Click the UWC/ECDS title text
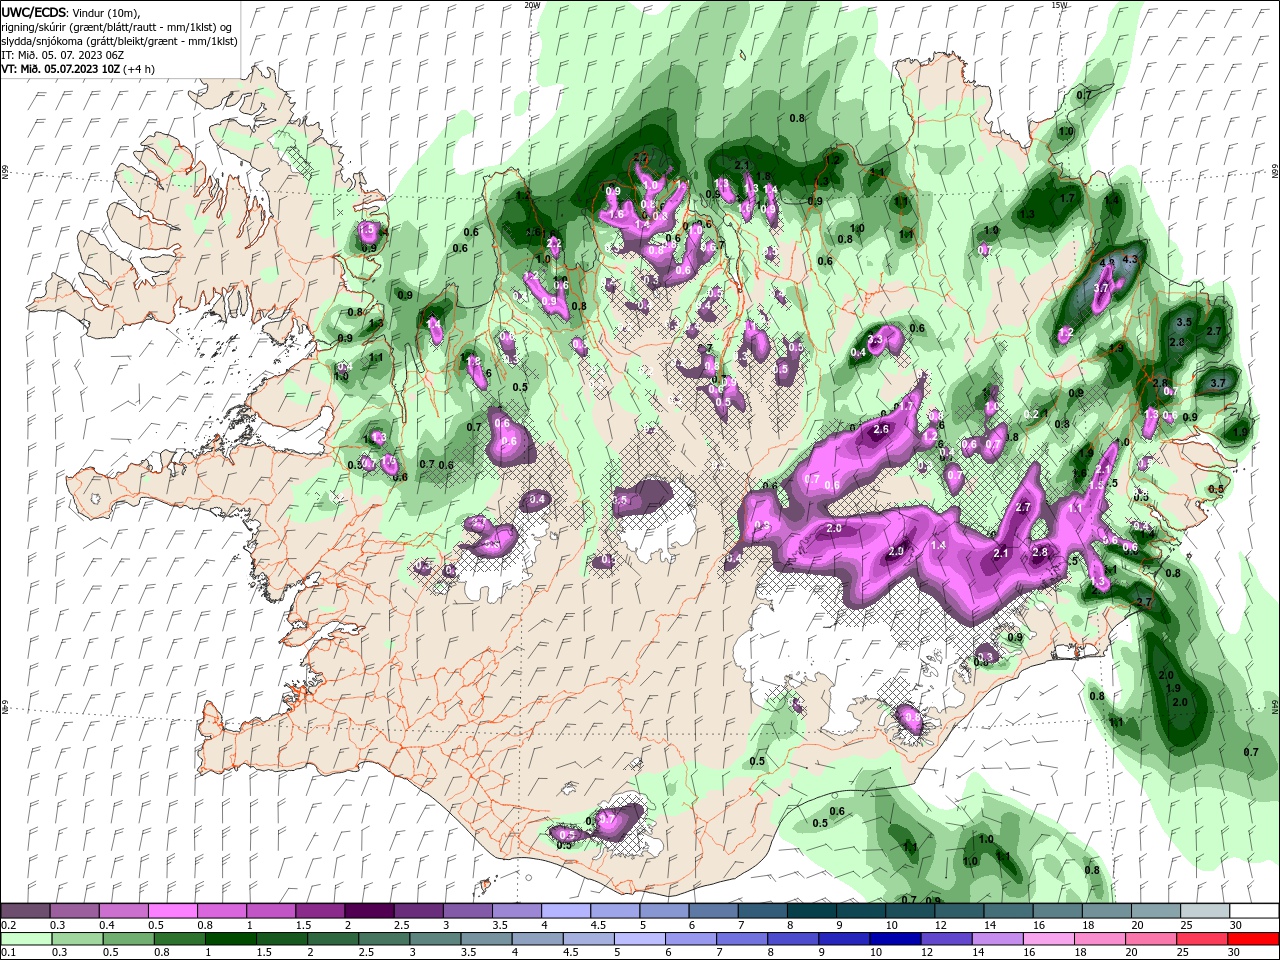 click(34, 11)
